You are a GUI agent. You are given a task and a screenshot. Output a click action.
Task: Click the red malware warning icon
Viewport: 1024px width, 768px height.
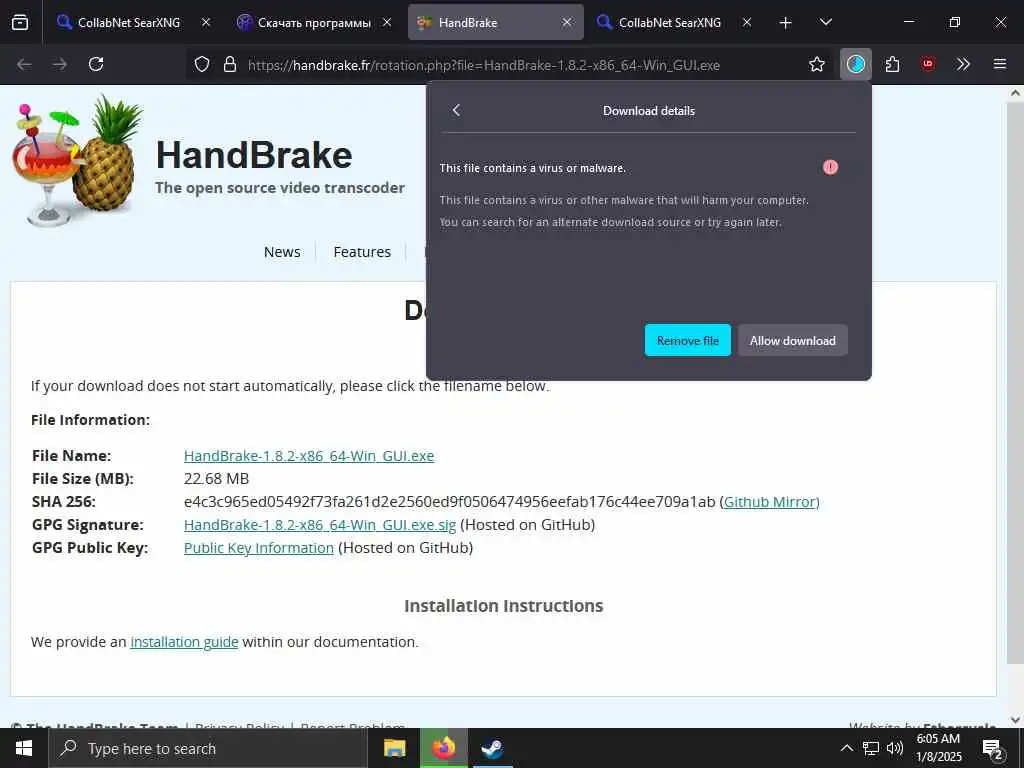click(x=830, y=168)
